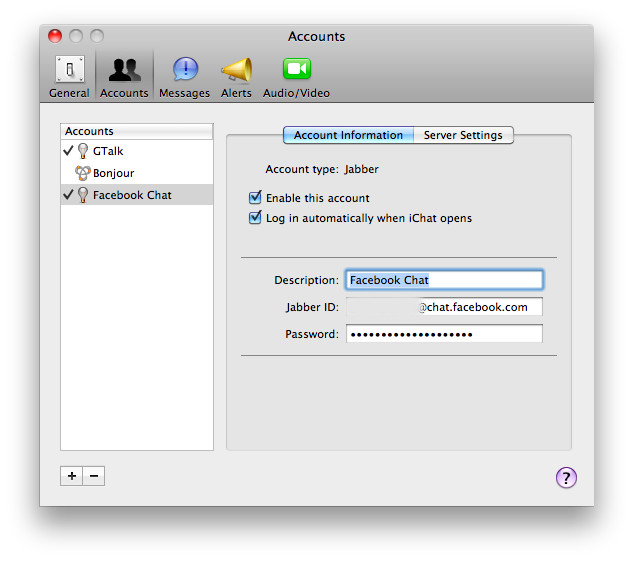The image size is (634, 561).
Task: Switch to the Server Settings tab
Action: (463, 135)
